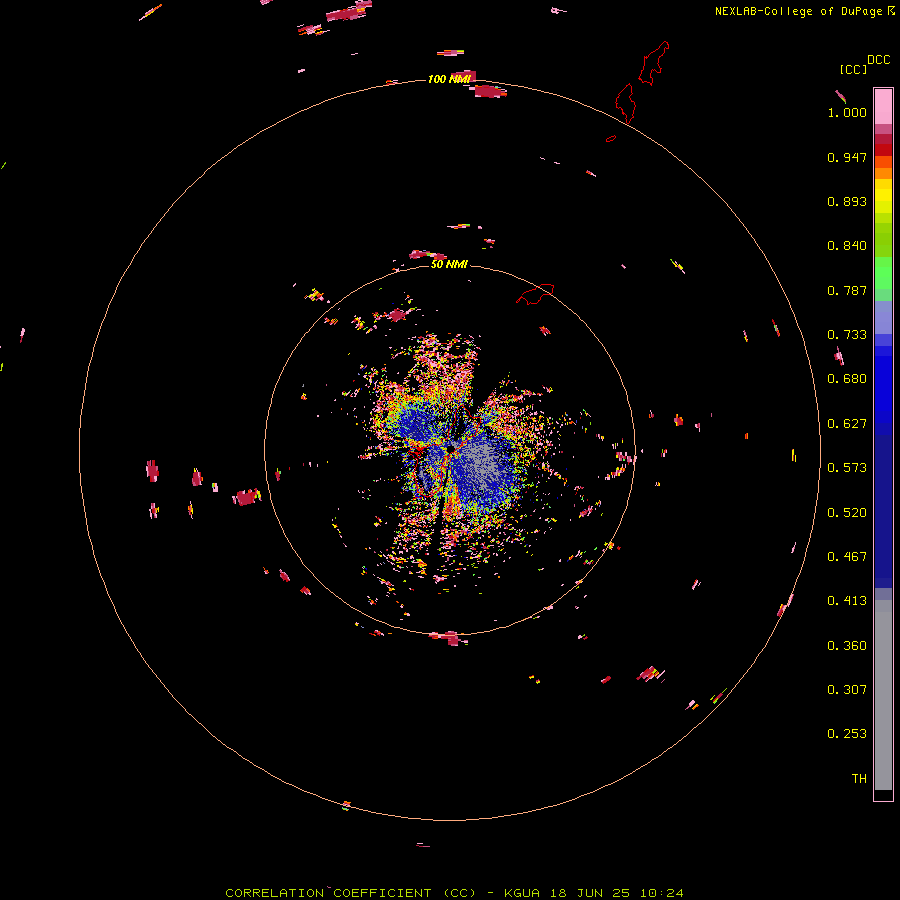The image size is (900, 900).
Task: Select the 0.253 color bar value
Action: point(847,734)
